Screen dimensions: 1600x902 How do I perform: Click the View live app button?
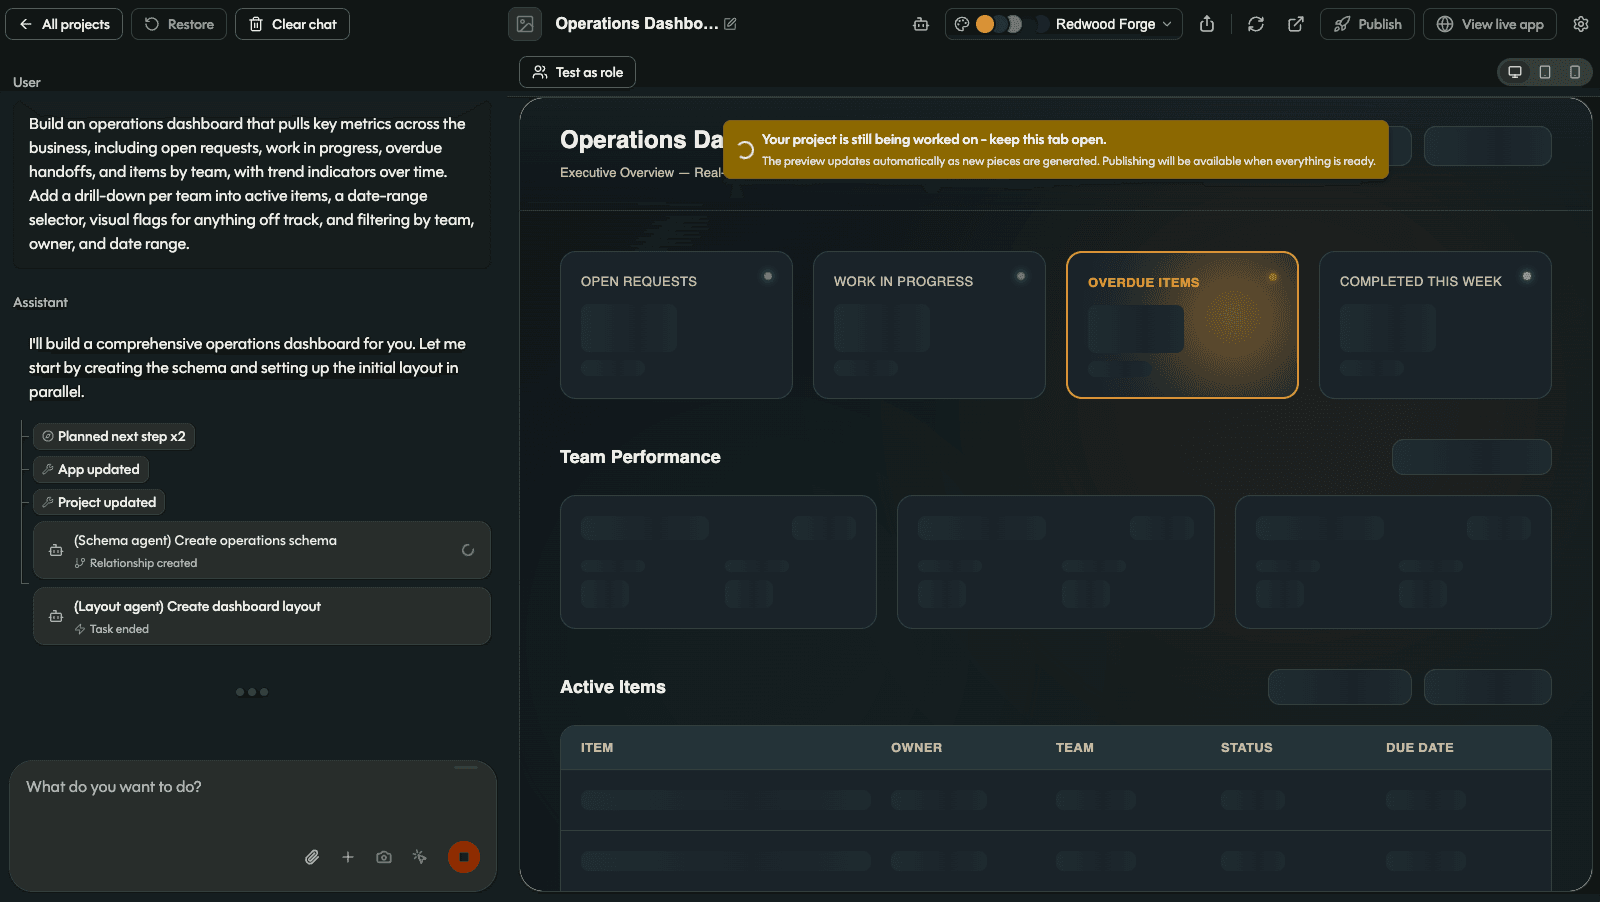1490,24
